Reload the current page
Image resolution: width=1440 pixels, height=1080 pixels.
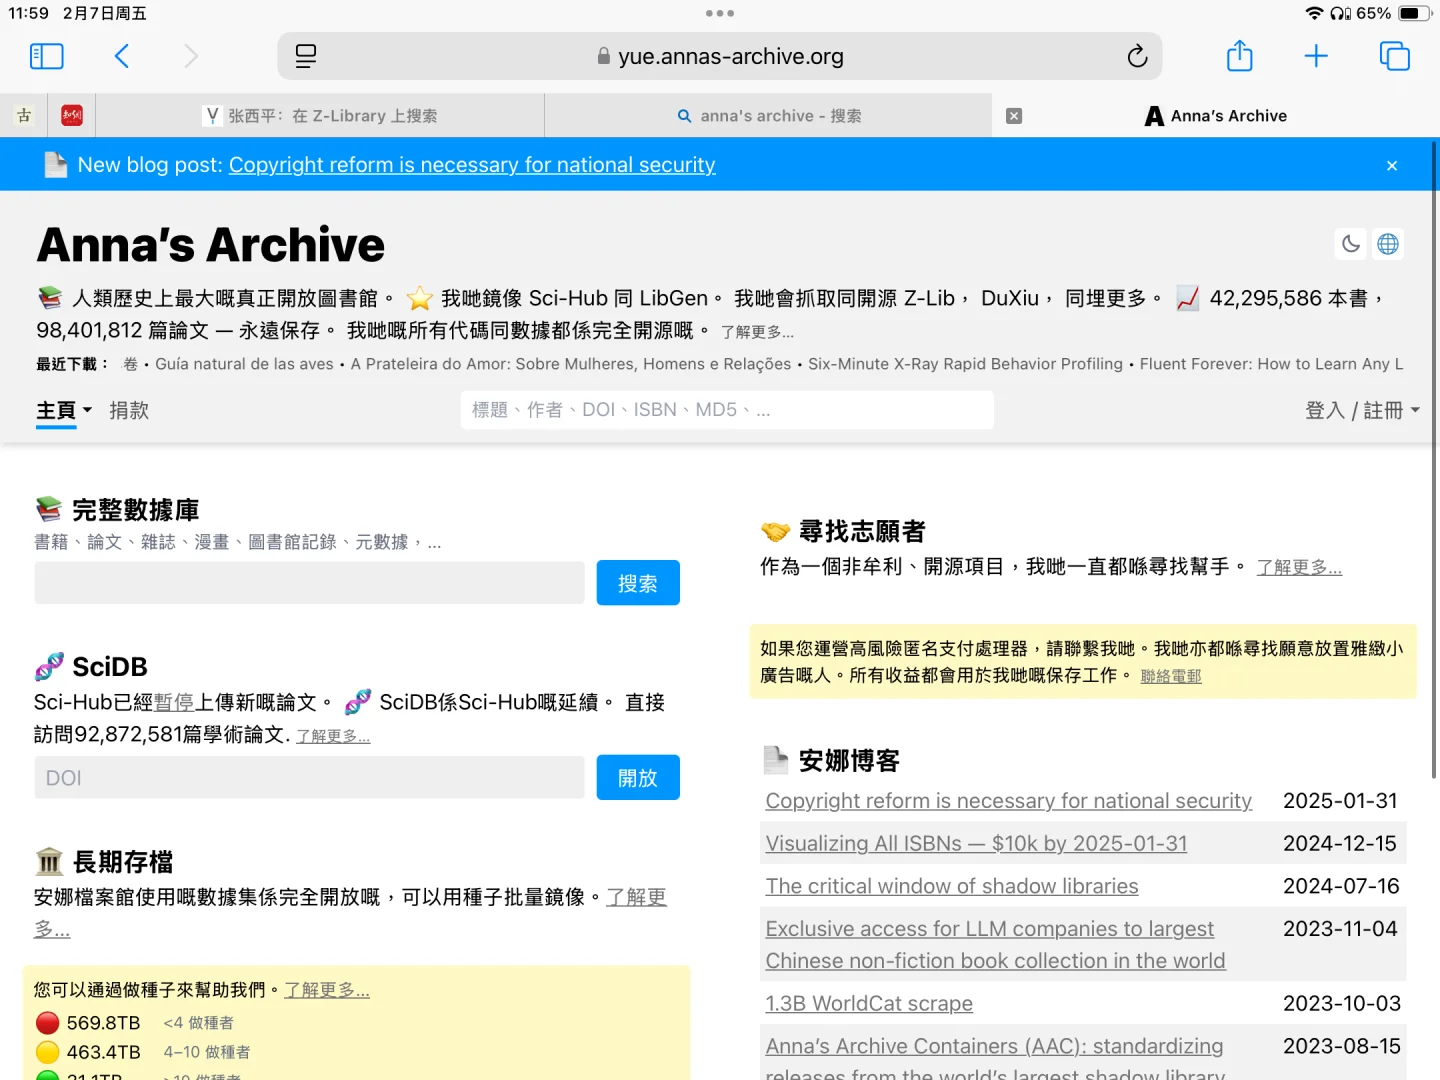(1137, 56)
